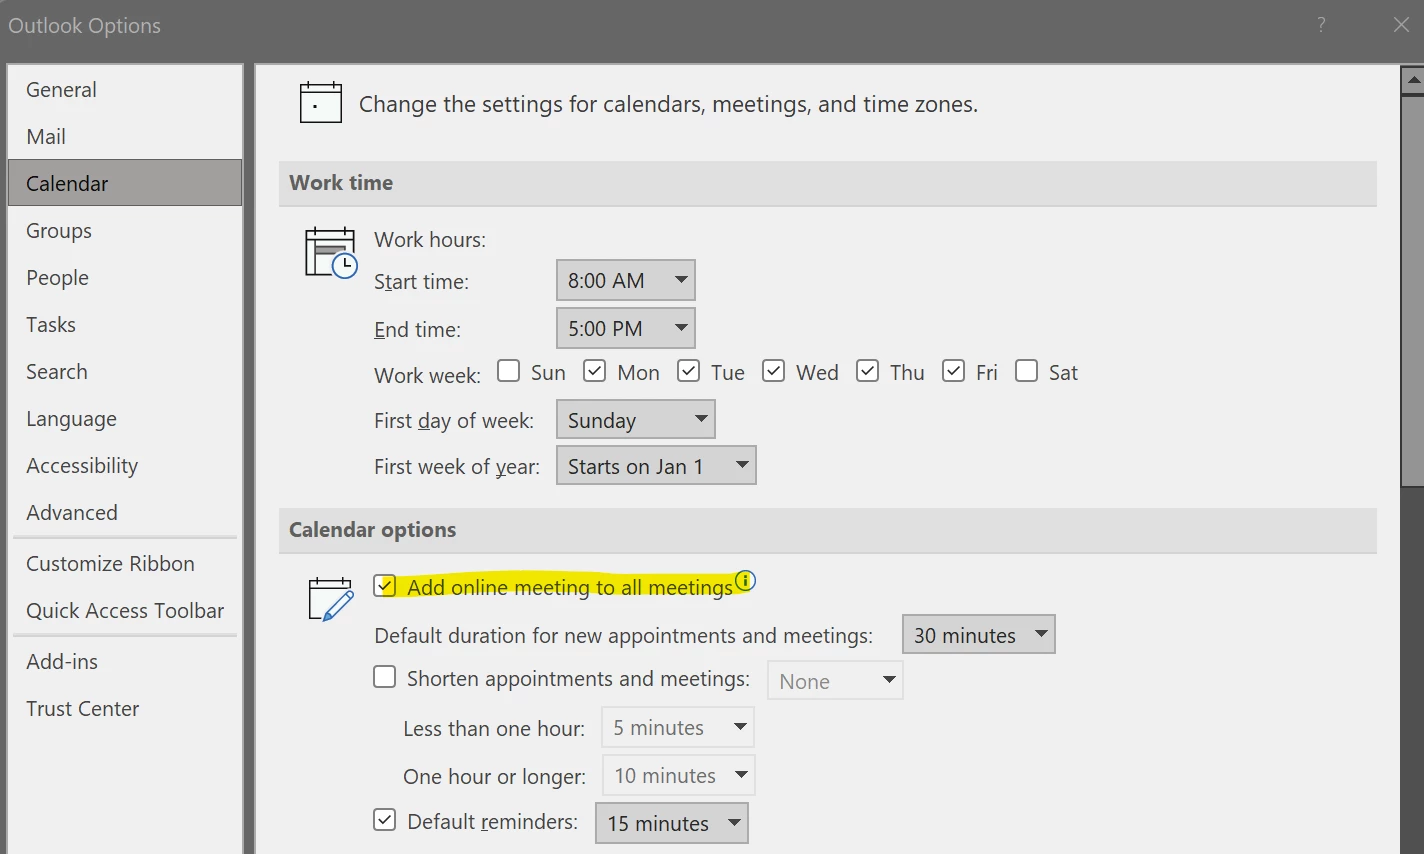The height and width of the screenshot is (854, 1424).
Task: Open the Language options category
Action: [125, 418]
